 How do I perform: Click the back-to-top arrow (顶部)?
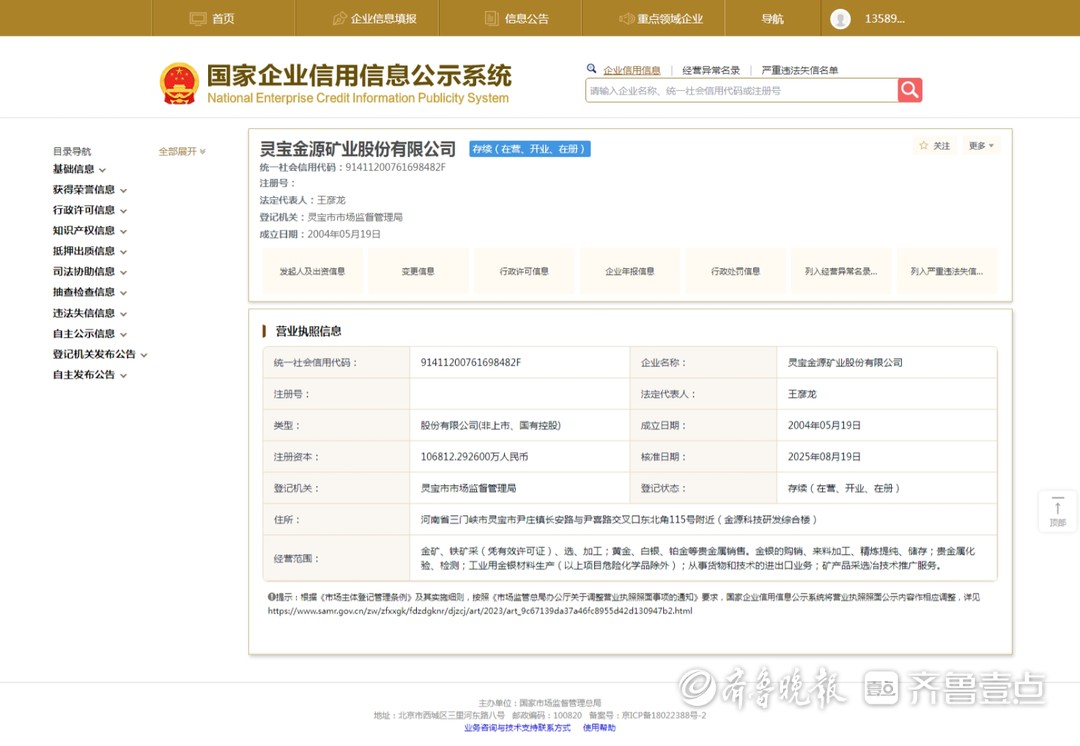(1057, 512)
